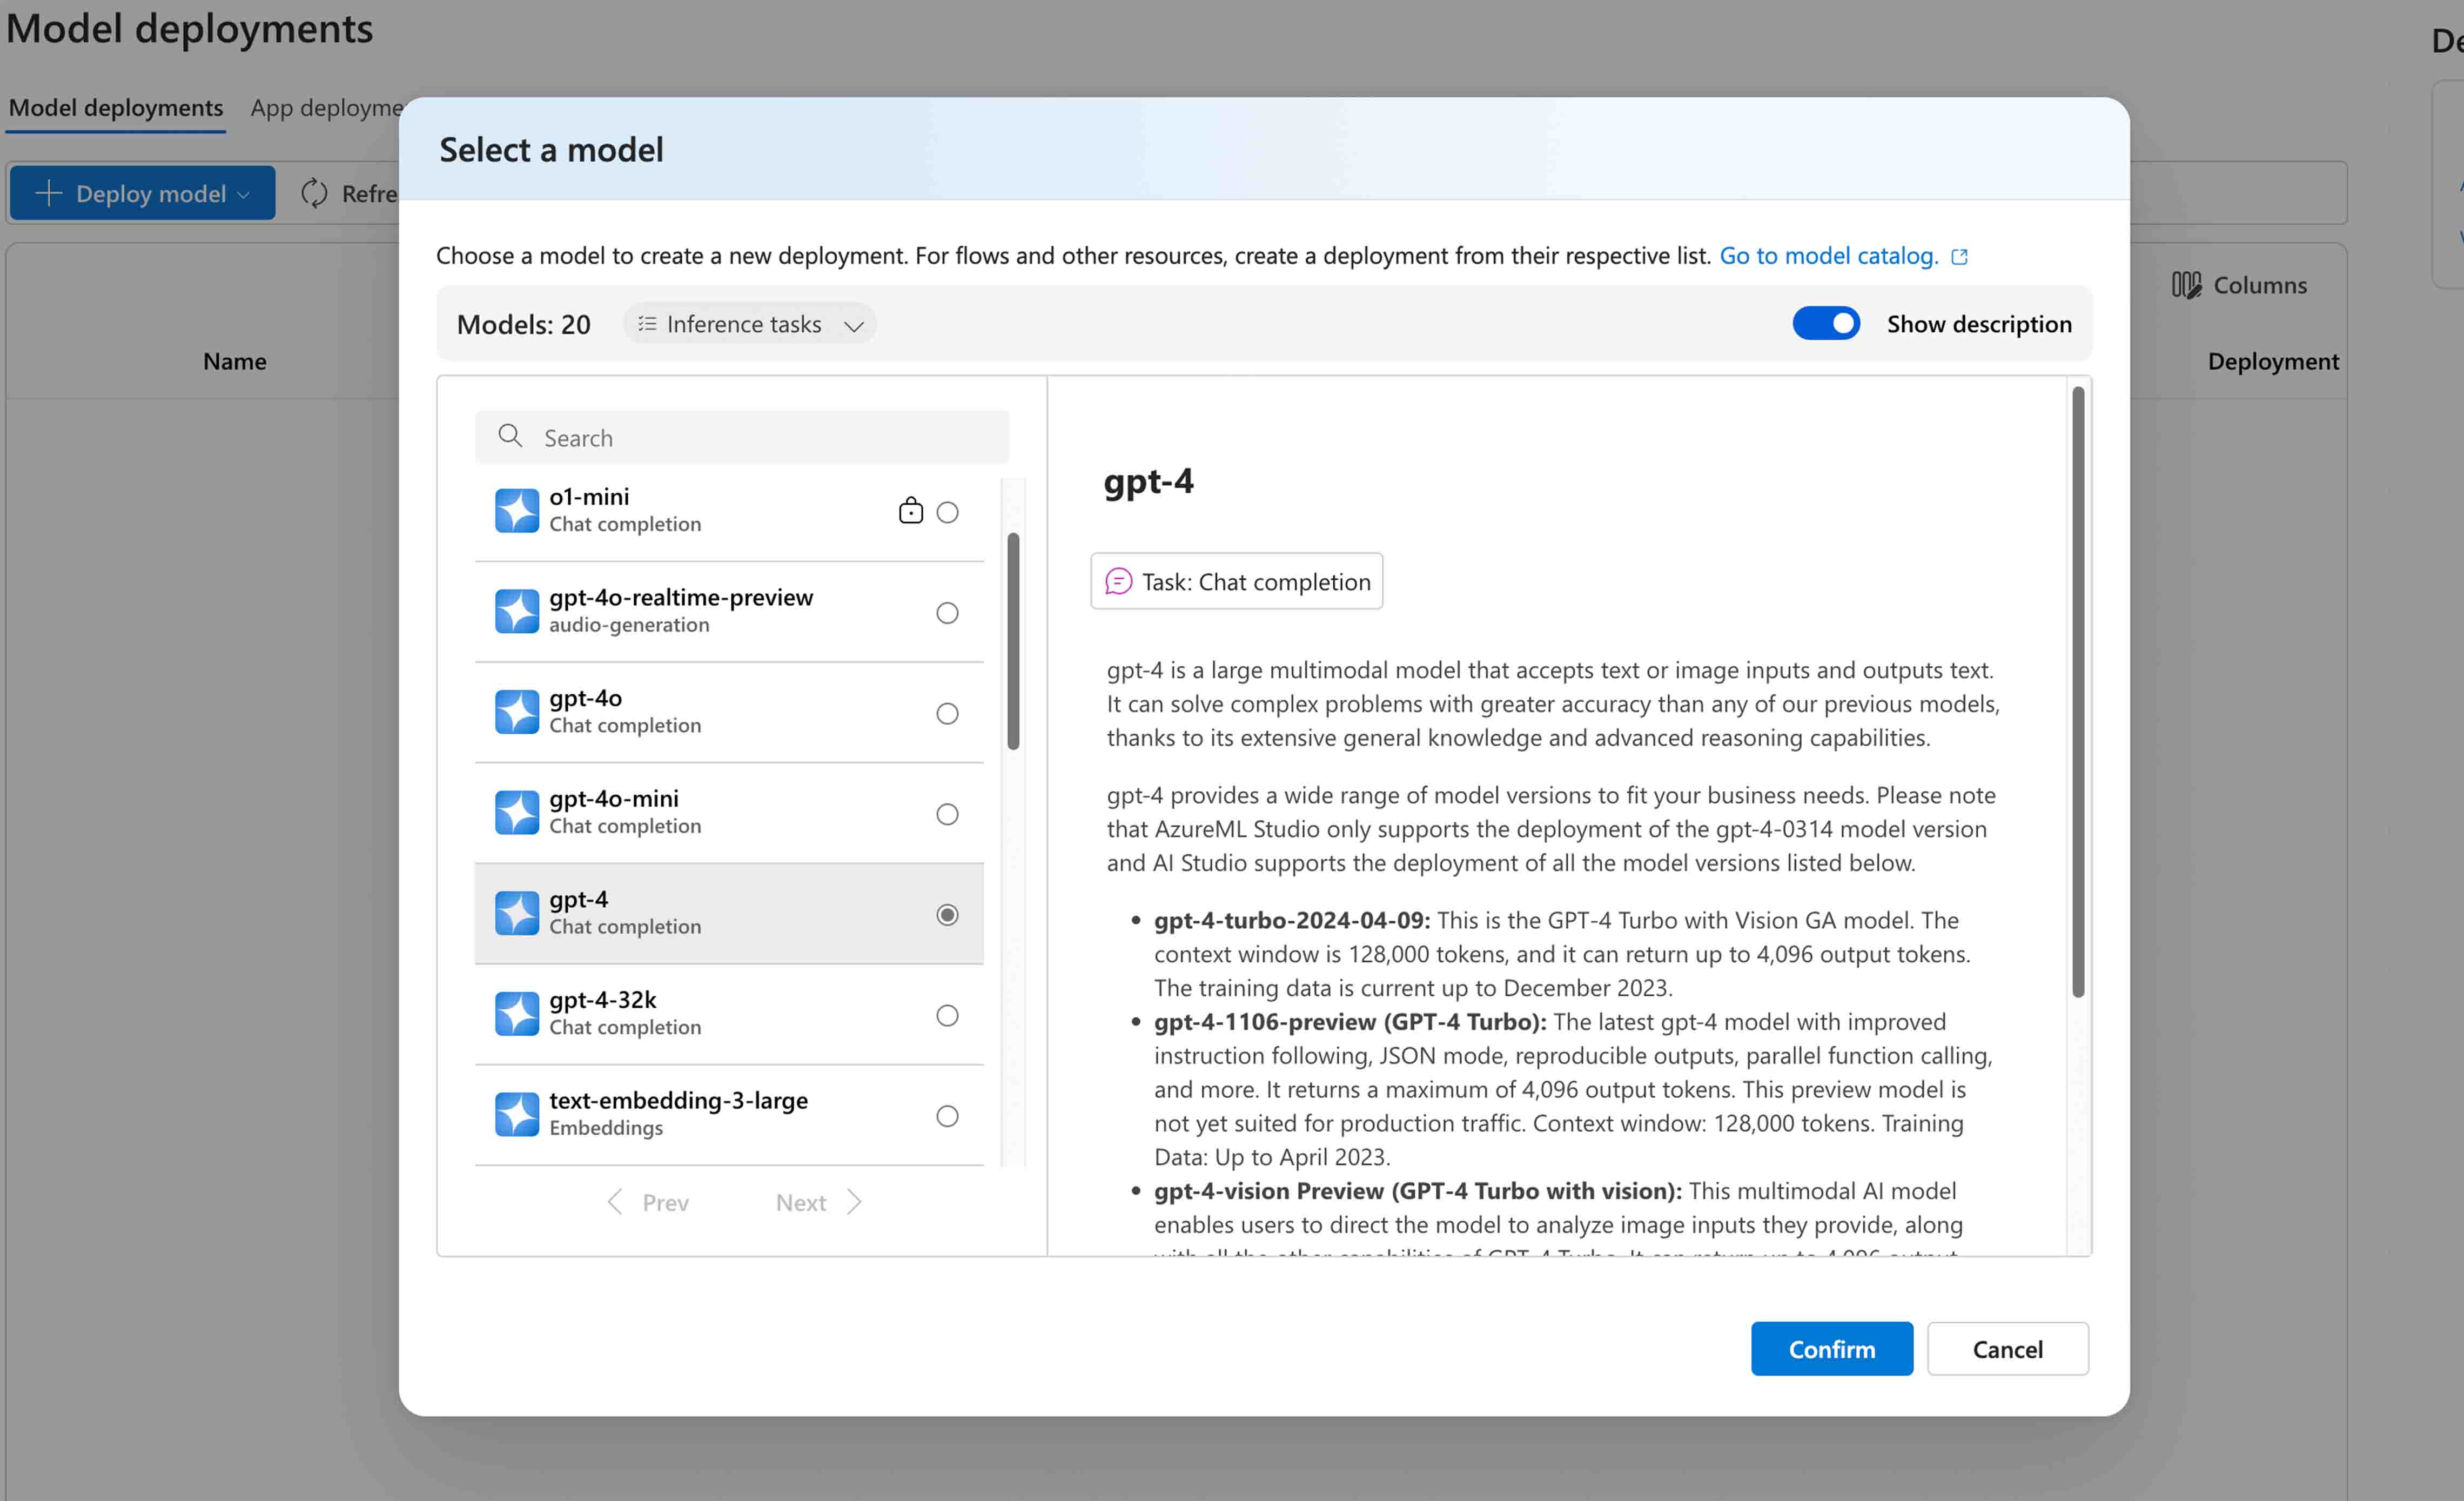Select the gpt-4-32k radio button

(x=947, y=1016)
